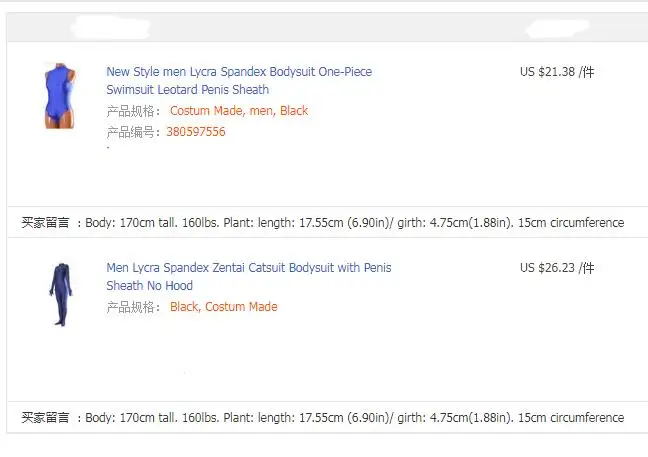
Task: Select the "Costum Made, men, Black" specification
Action: [x=239, y=111]
